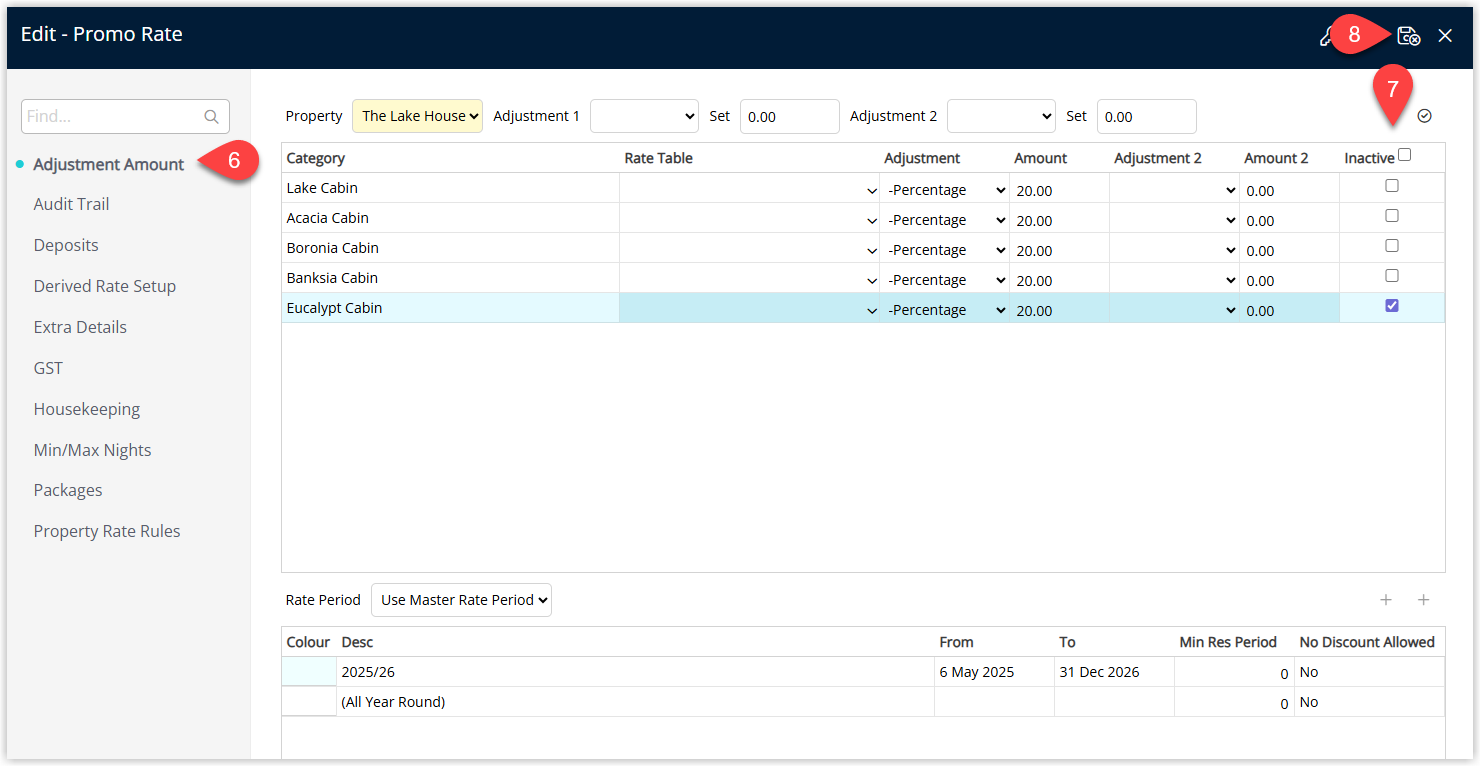Go to the Deposits section
The image size is (1481, 767).
tap(66, 245)
